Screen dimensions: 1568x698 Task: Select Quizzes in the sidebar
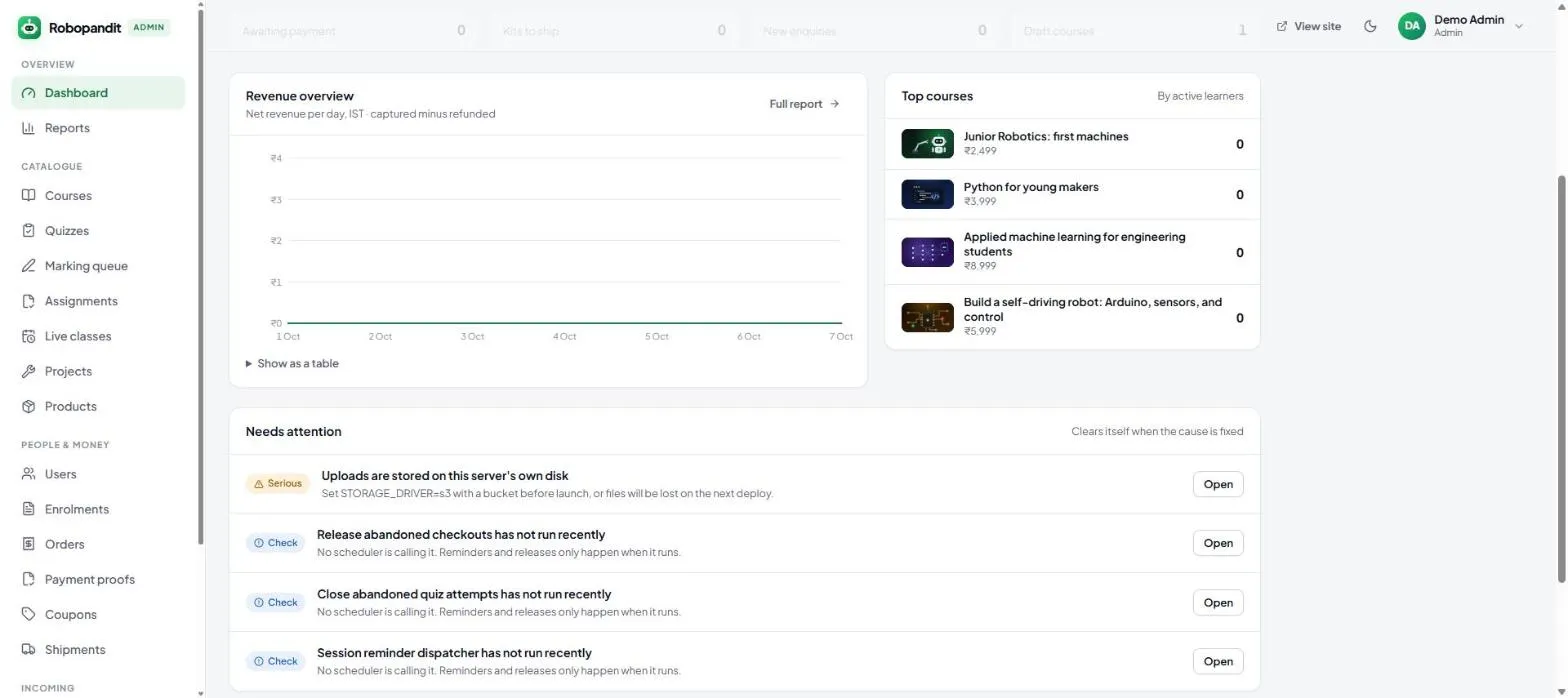coord(98,231)
